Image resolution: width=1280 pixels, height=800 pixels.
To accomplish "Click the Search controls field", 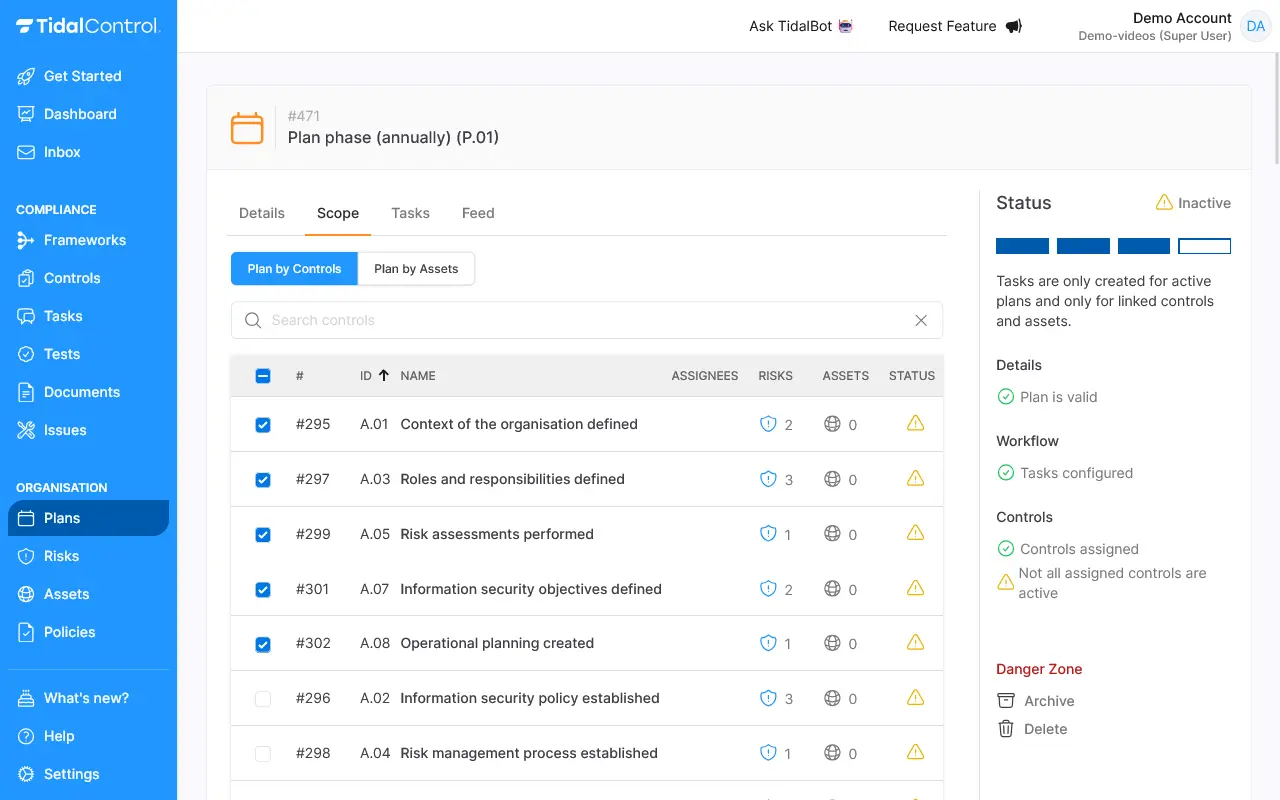I will pos(586,320).
